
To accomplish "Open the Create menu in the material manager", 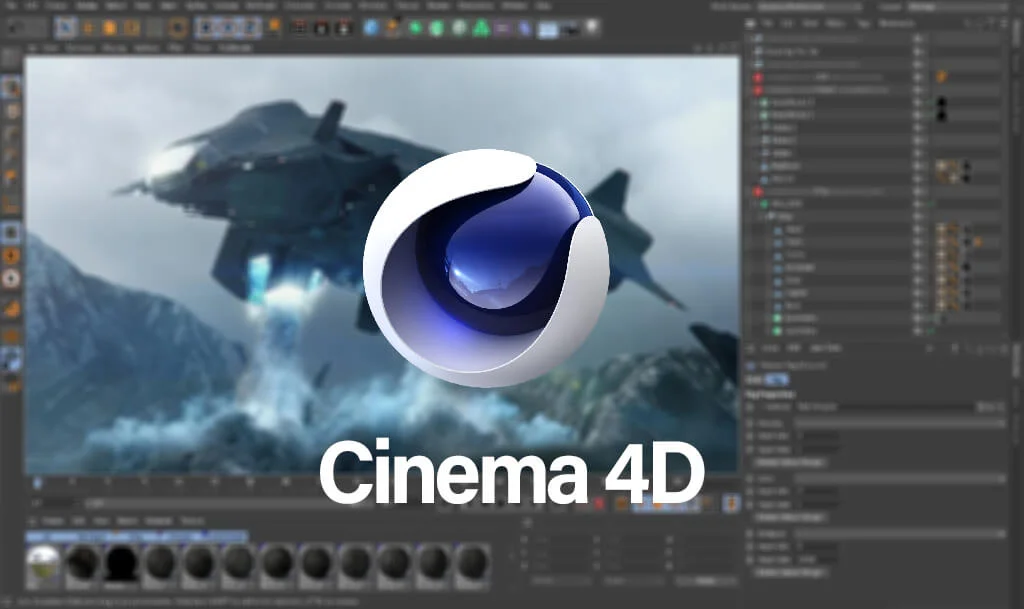I will point(53,521).
